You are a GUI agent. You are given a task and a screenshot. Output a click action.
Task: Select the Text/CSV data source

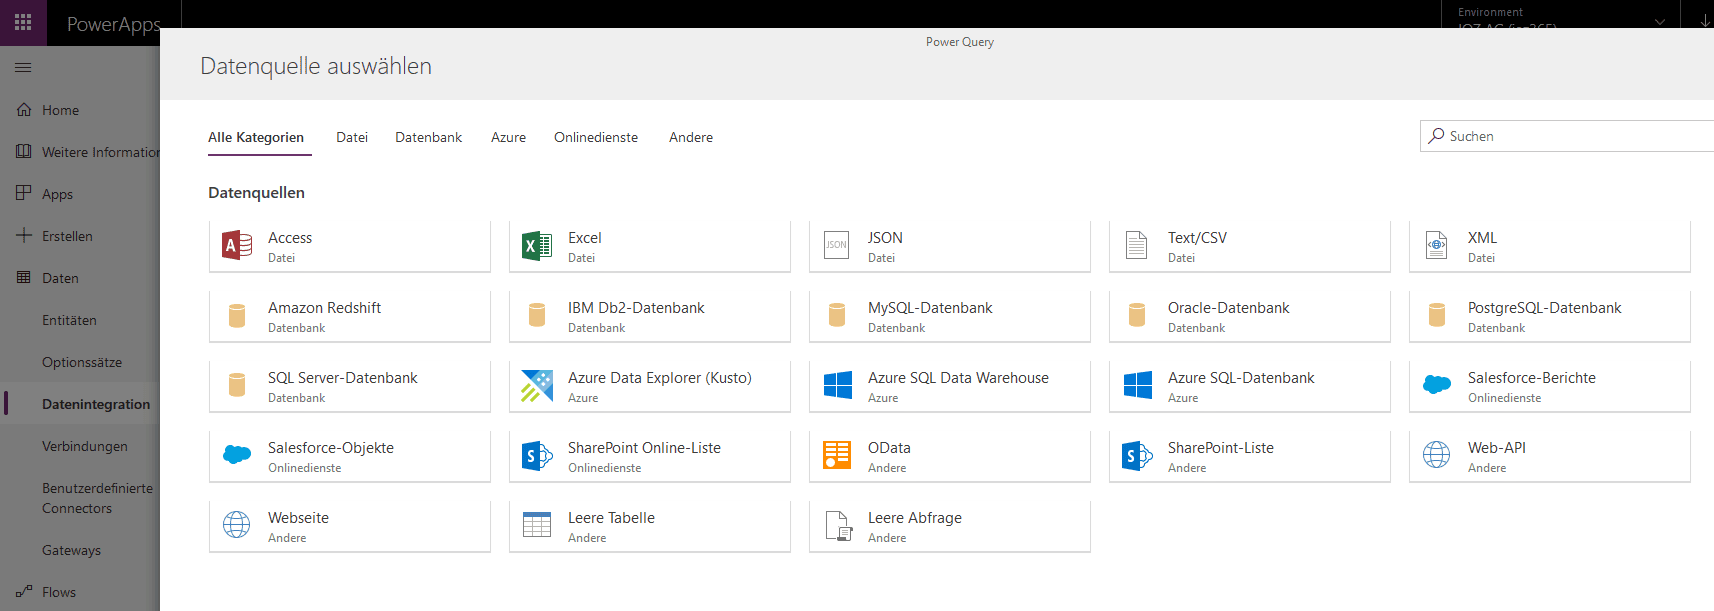point(1249,246)
